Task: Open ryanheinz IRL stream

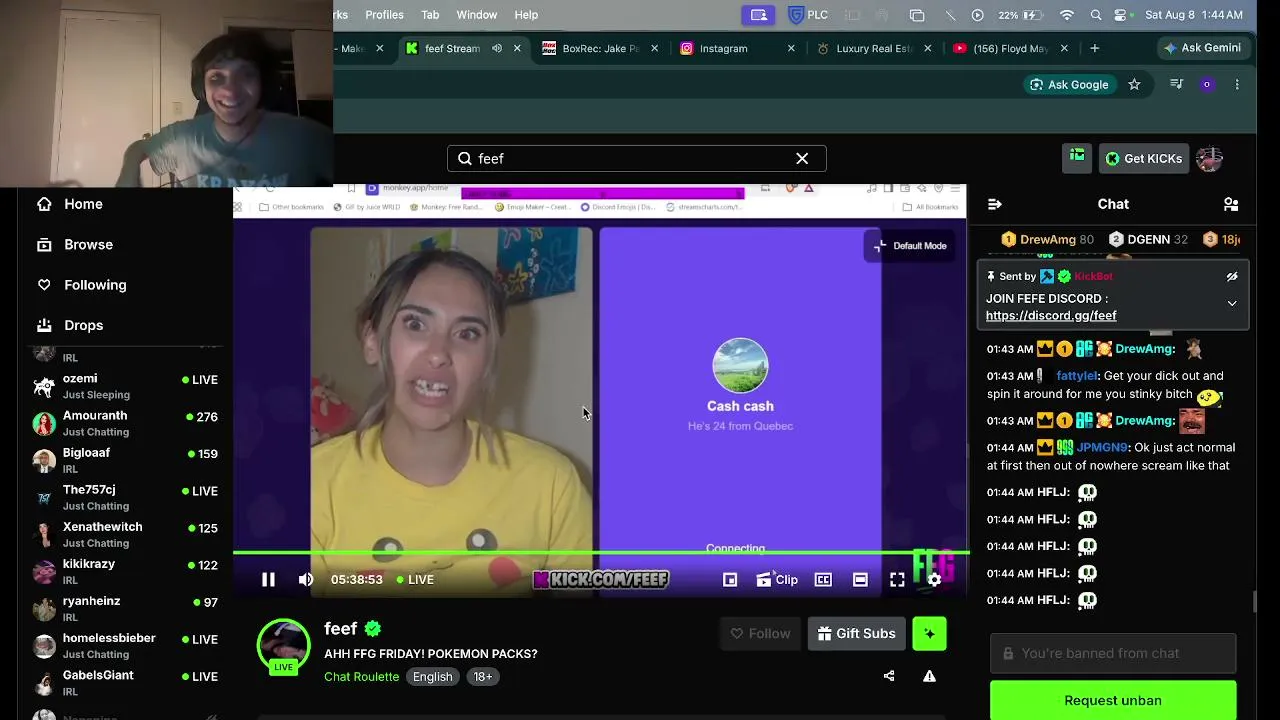Action: pos(125,608)
